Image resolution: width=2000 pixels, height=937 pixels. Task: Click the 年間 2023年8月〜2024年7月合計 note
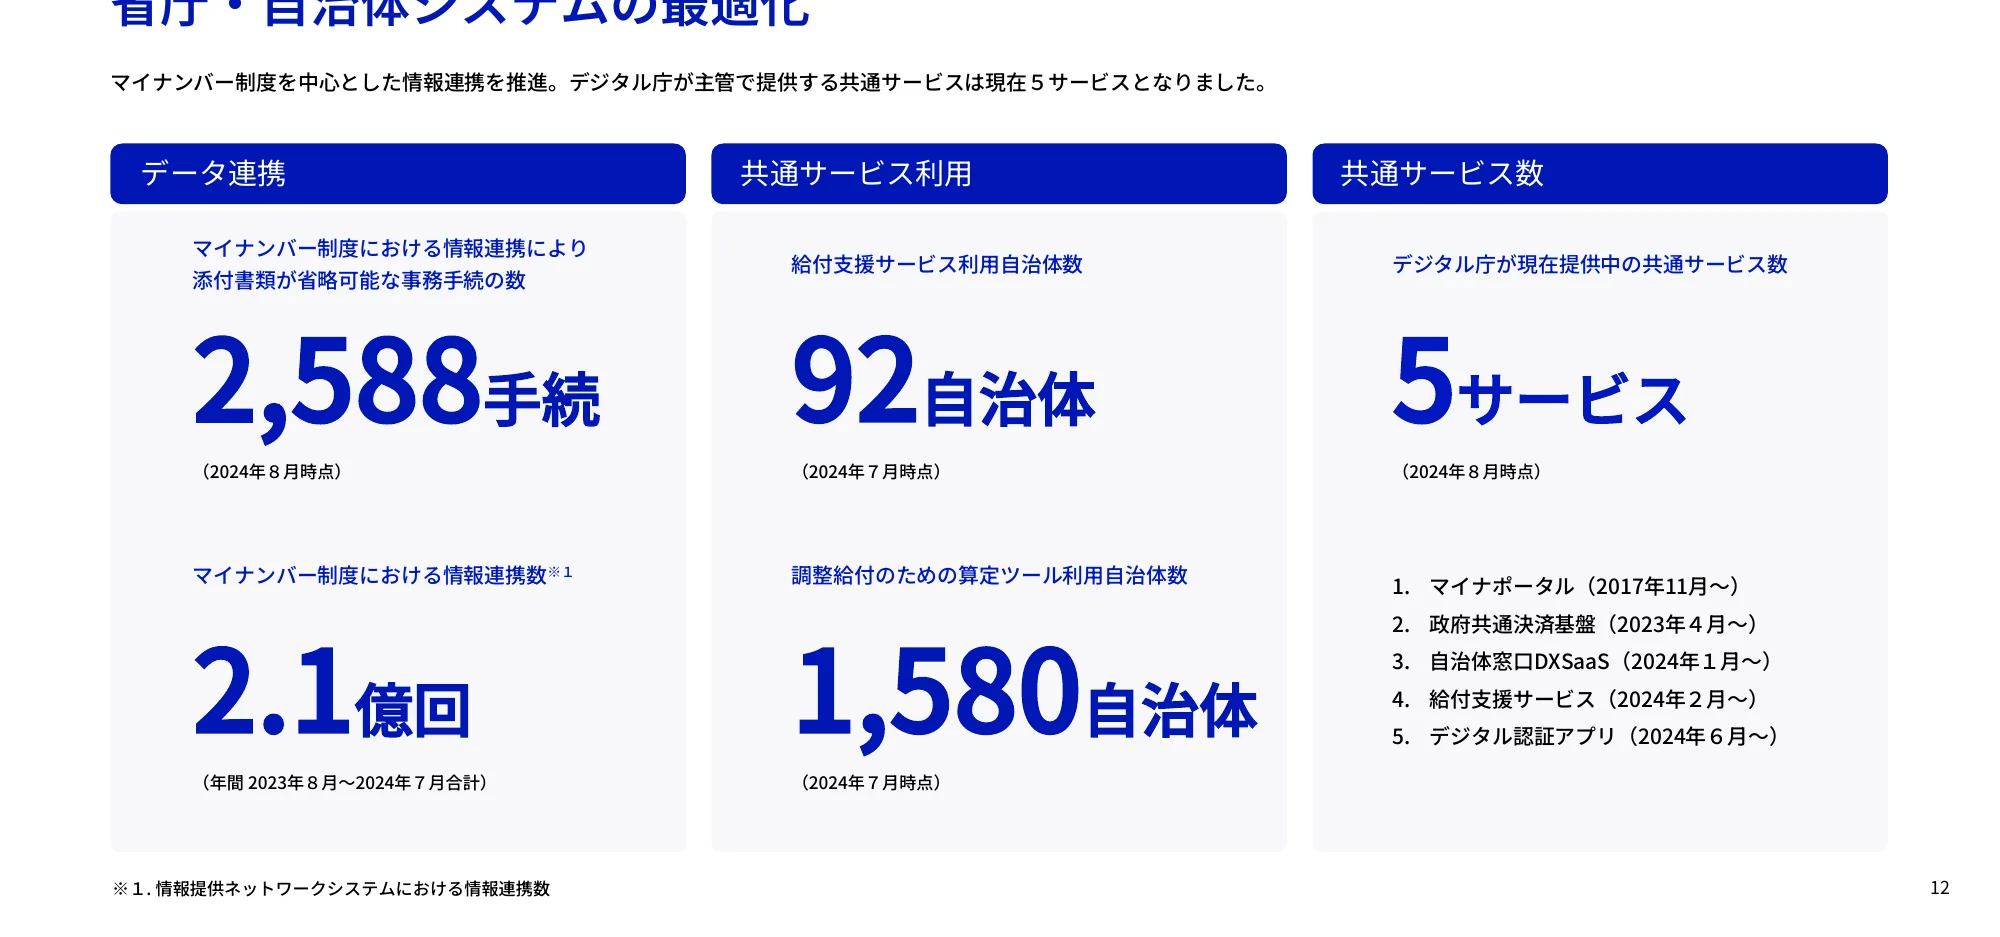(344, 782)
